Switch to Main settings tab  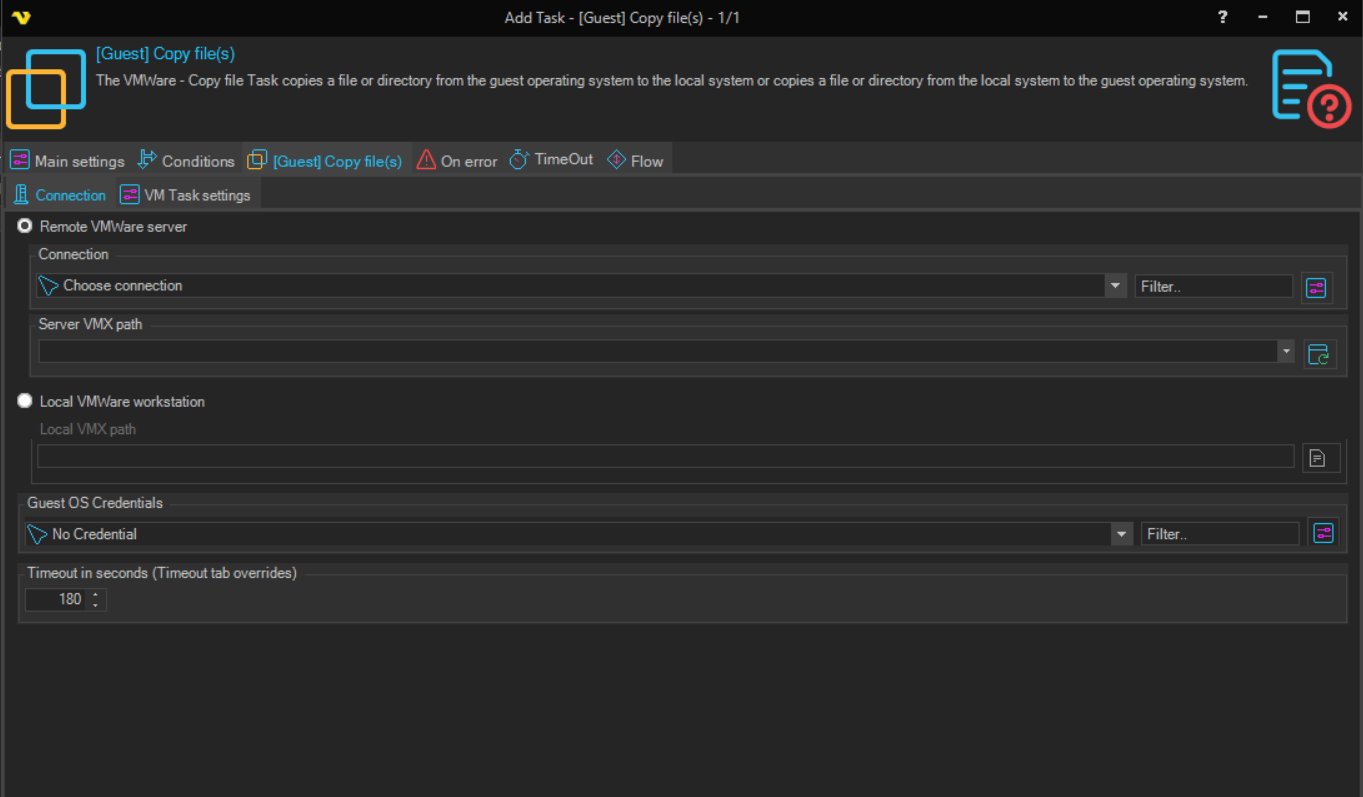tap(67, 160)
